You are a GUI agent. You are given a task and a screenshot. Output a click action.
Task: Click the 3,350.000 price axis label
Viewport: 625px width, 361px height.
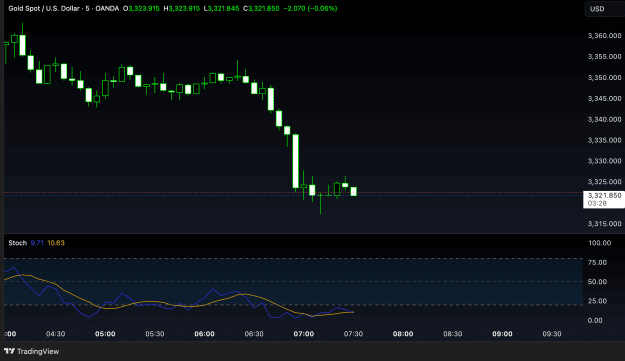pyautogui.click(x=604, y=78)
